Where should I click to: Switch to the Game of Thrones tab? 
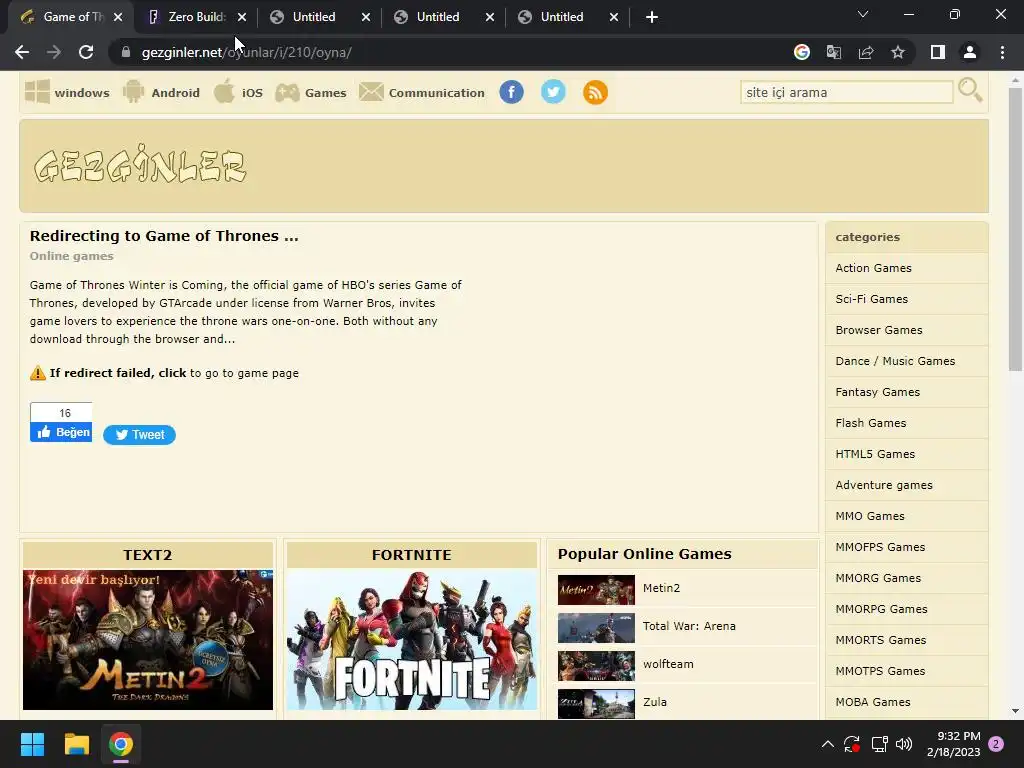(x=72, y=17)
